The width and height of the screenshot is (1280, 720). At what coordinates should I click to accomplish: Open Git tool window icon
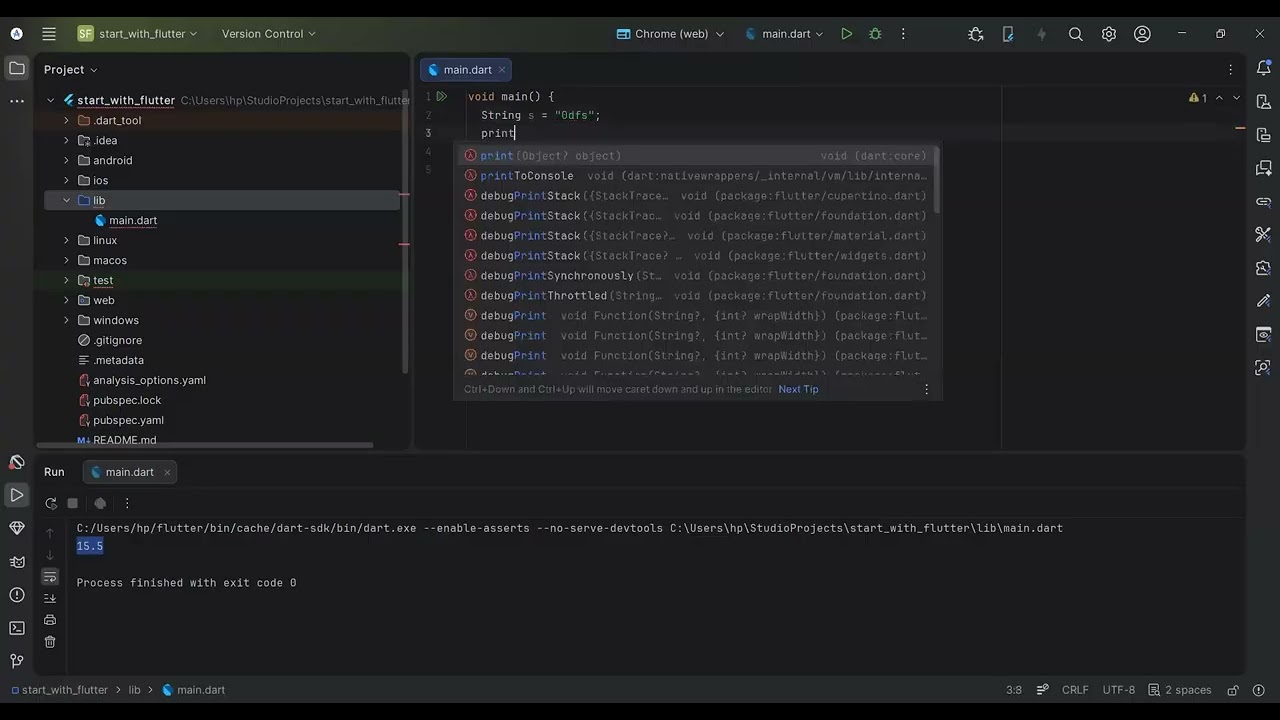(x=17, y=661)
